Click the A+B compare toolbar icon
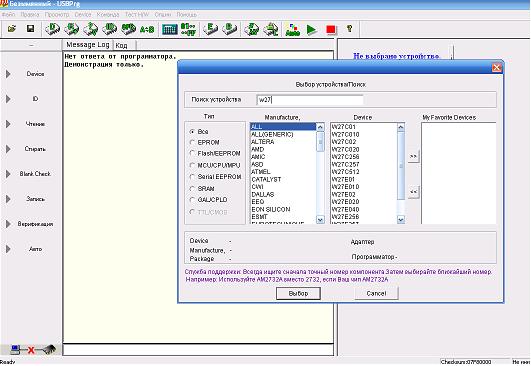 tap(147, 29)
